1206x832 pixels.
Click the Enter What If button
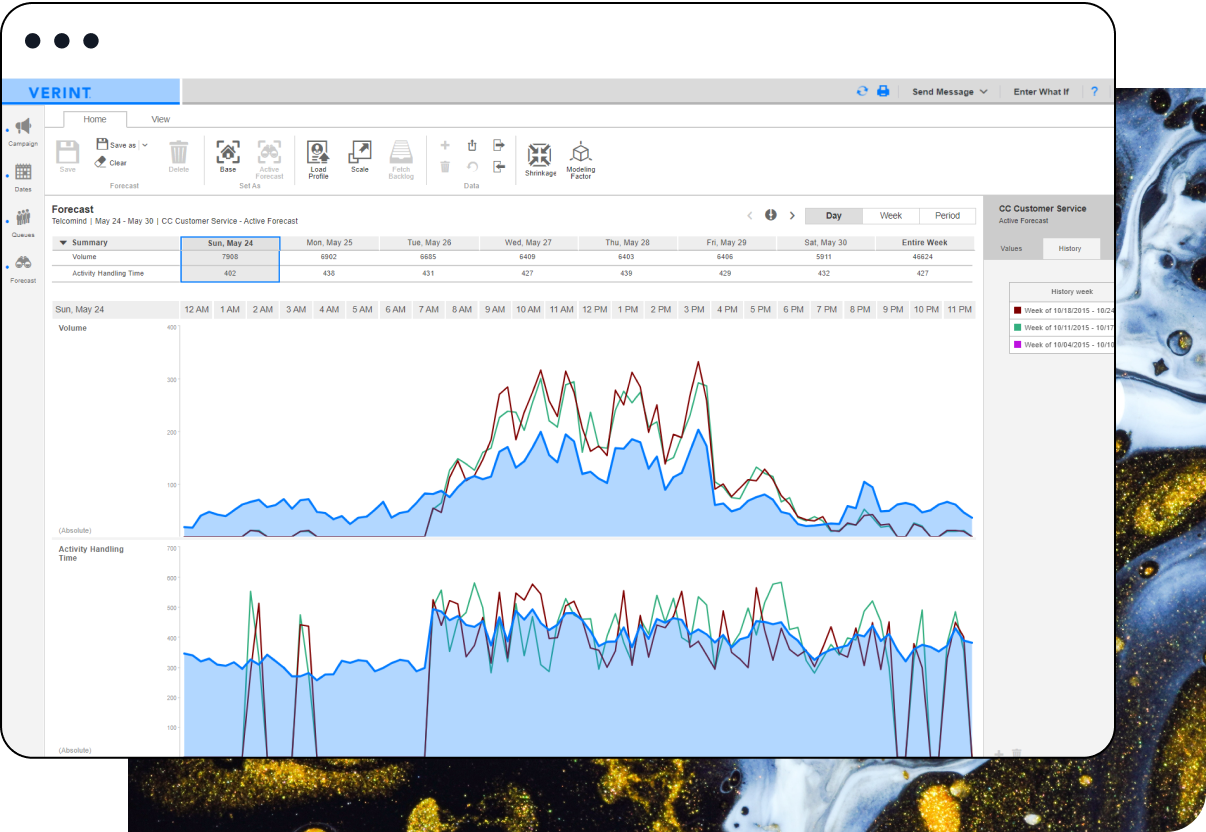point(1040,92)
